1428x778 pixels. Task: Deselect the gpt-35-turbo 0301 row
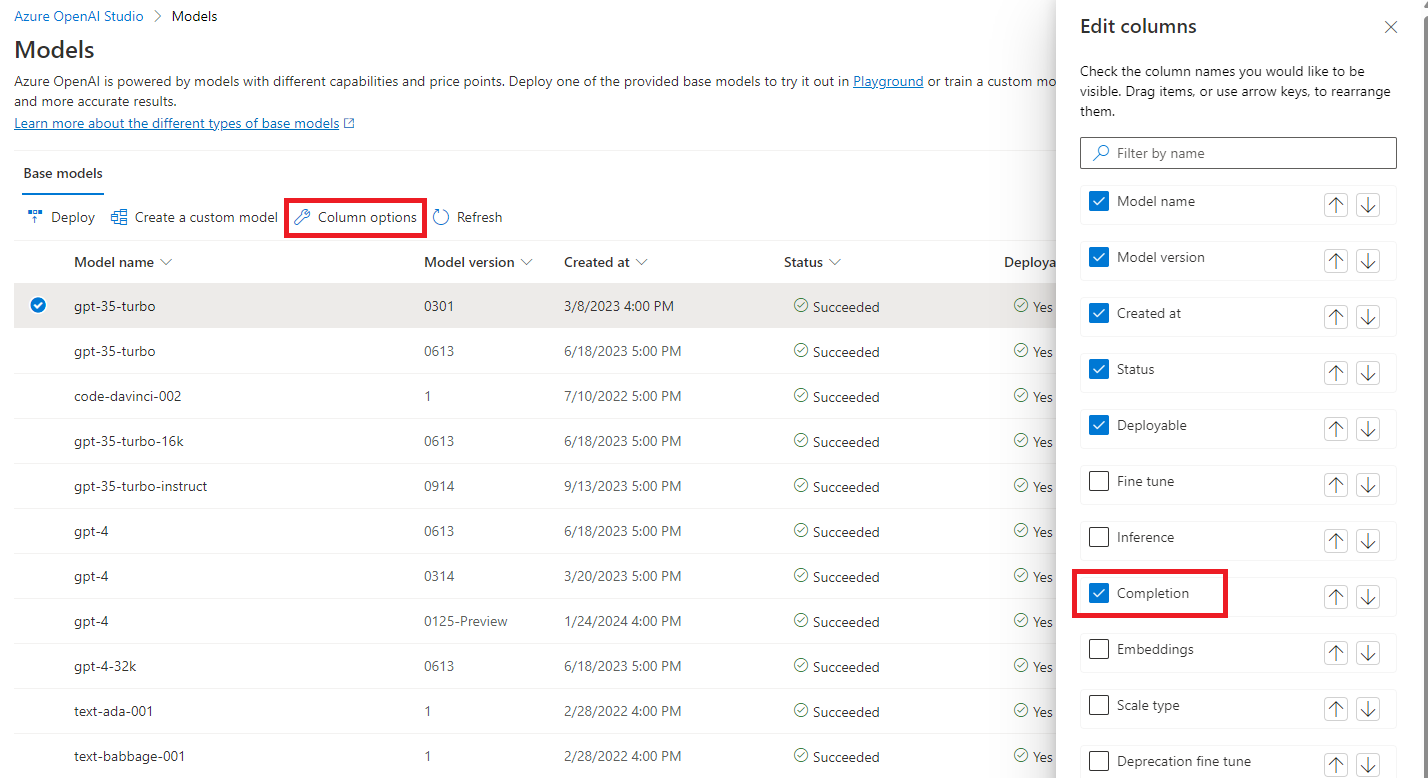38,306
